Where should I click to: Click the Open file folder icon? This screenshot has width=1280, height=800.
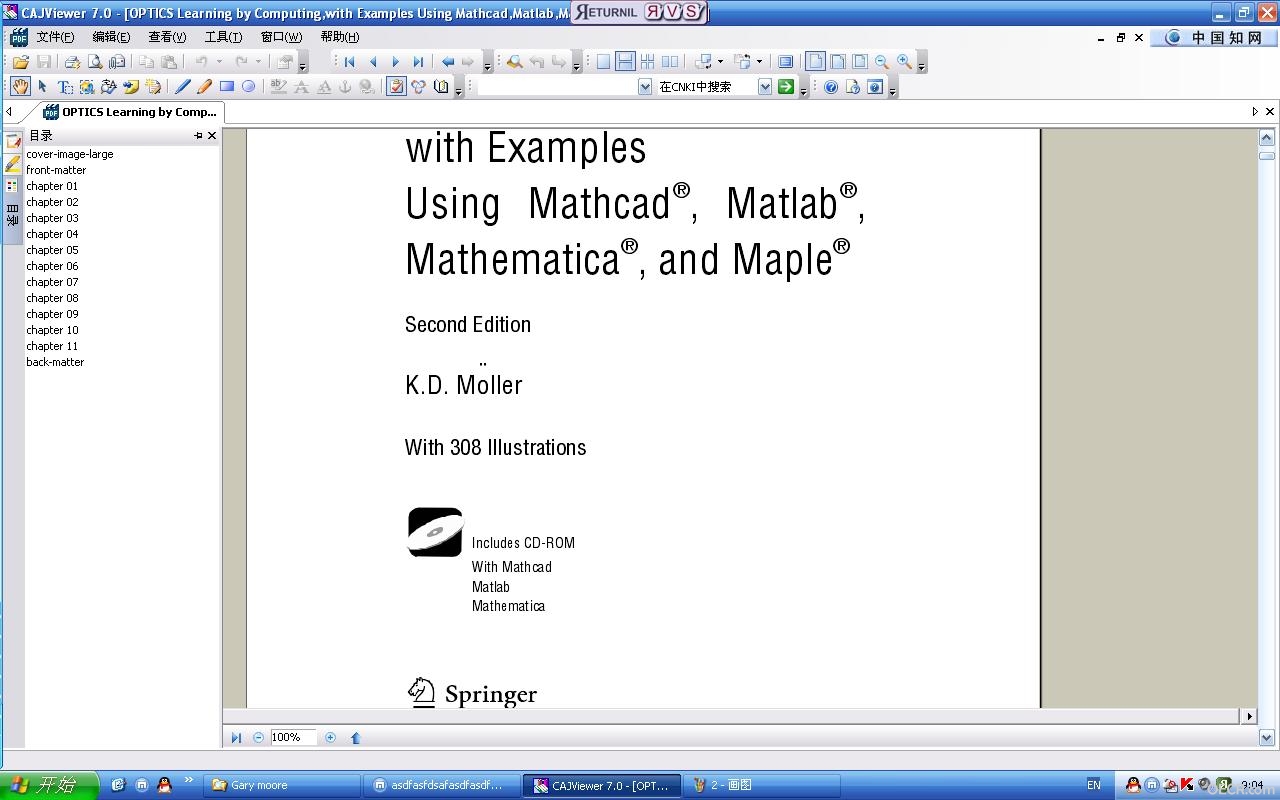[20, 62]
